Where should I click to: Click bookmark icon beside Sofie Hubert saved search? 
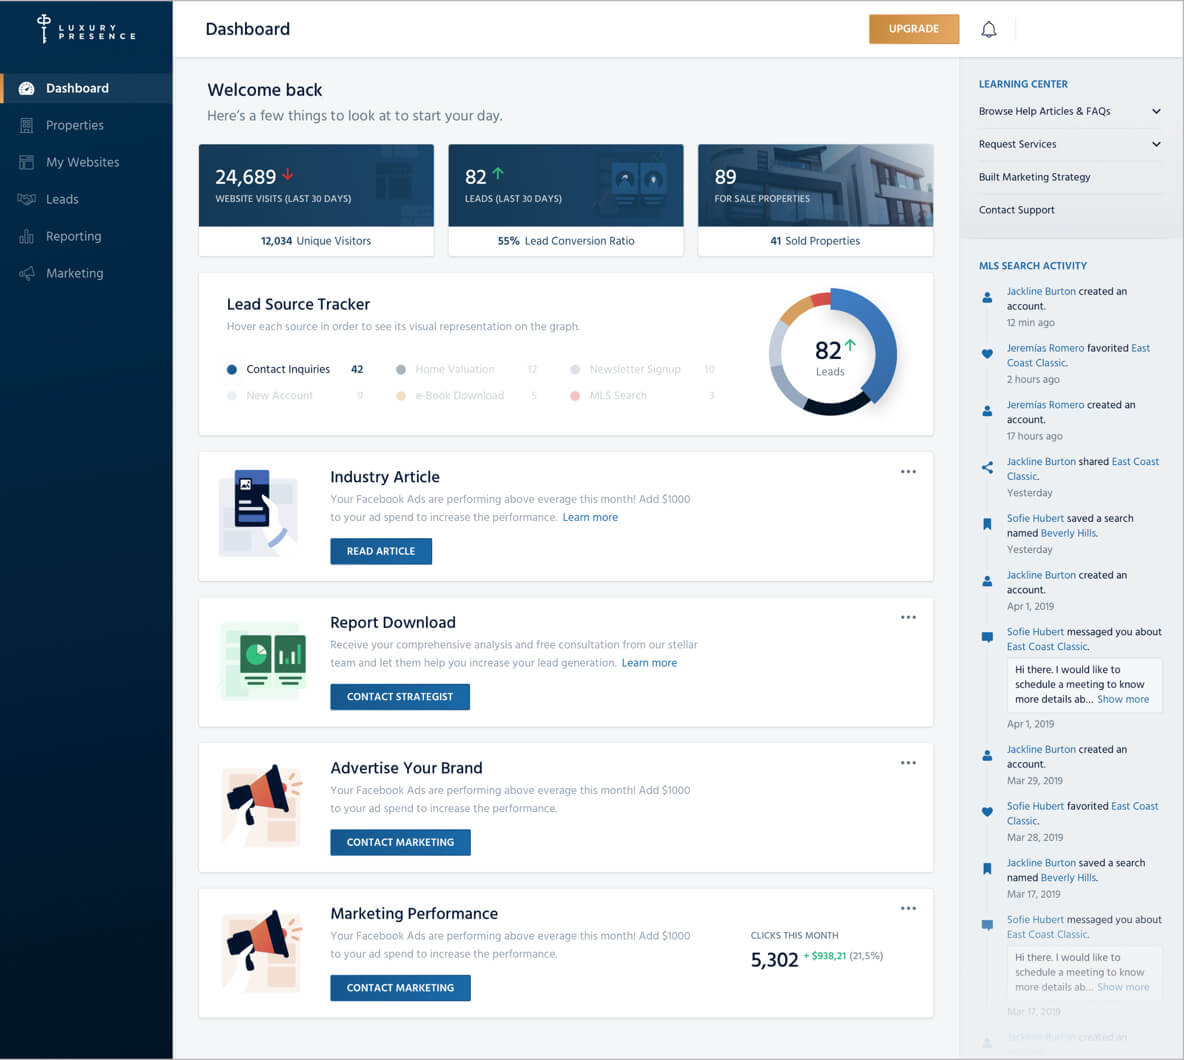click(987, 524)
